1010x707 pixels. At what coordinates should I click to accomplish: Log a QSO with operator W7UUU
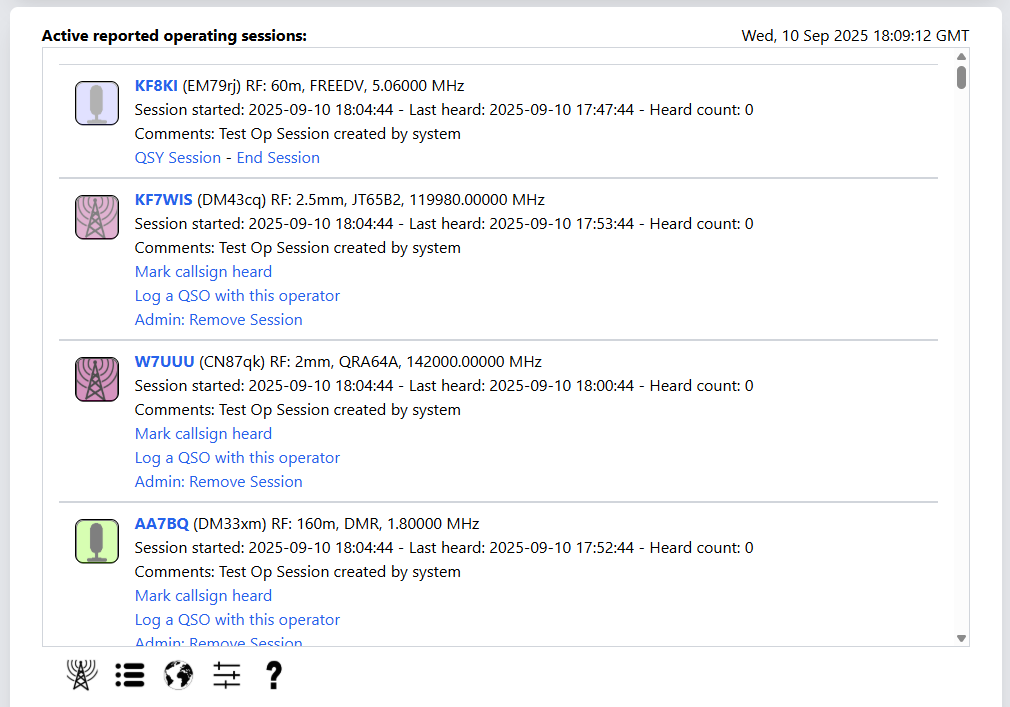click(x=237, y=458)
